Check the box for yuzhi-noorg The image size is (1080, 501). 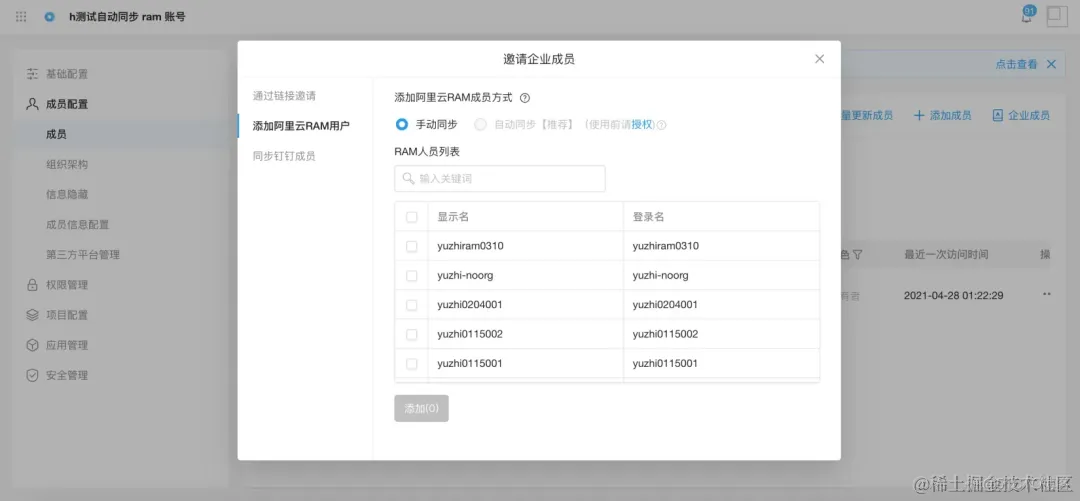[411, 276]
